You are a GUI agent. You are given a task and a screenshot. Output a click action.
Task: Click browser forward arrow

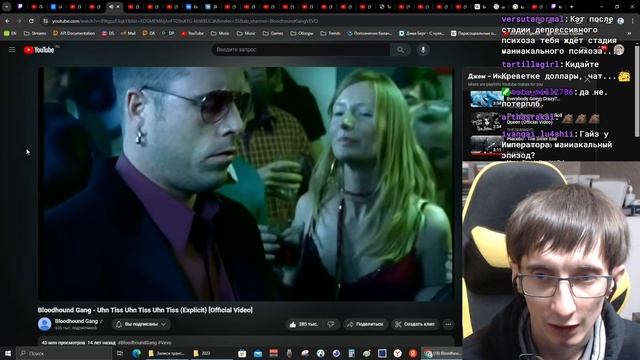19,21
